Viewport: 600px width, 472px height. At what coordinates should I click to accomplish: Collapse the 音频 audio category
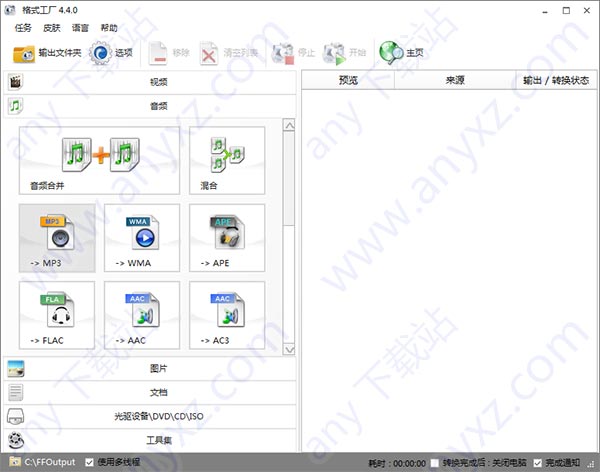point(150,106)
